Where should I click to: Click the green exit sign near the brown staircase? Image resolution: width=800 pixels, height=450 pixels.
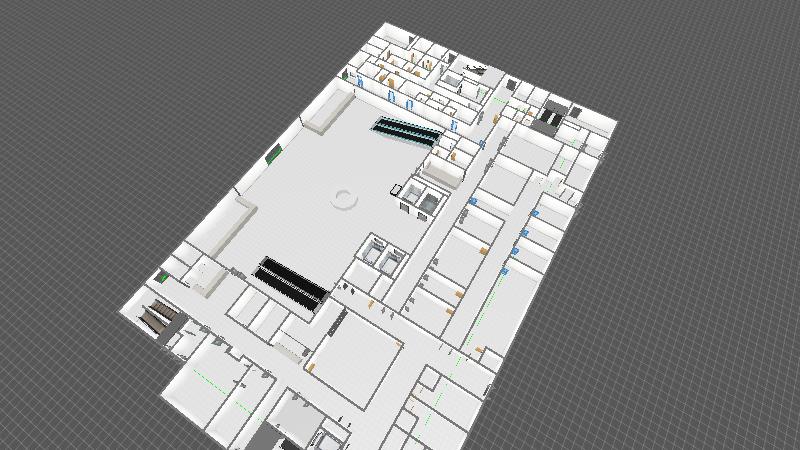tap(161, 277)
